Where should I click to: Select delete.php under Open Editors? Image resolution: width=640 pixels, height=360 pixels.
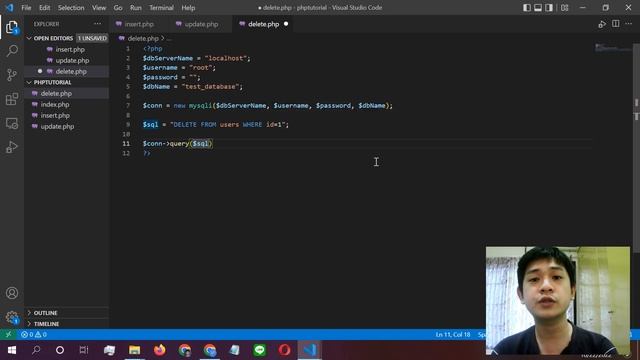coord(67,71)
